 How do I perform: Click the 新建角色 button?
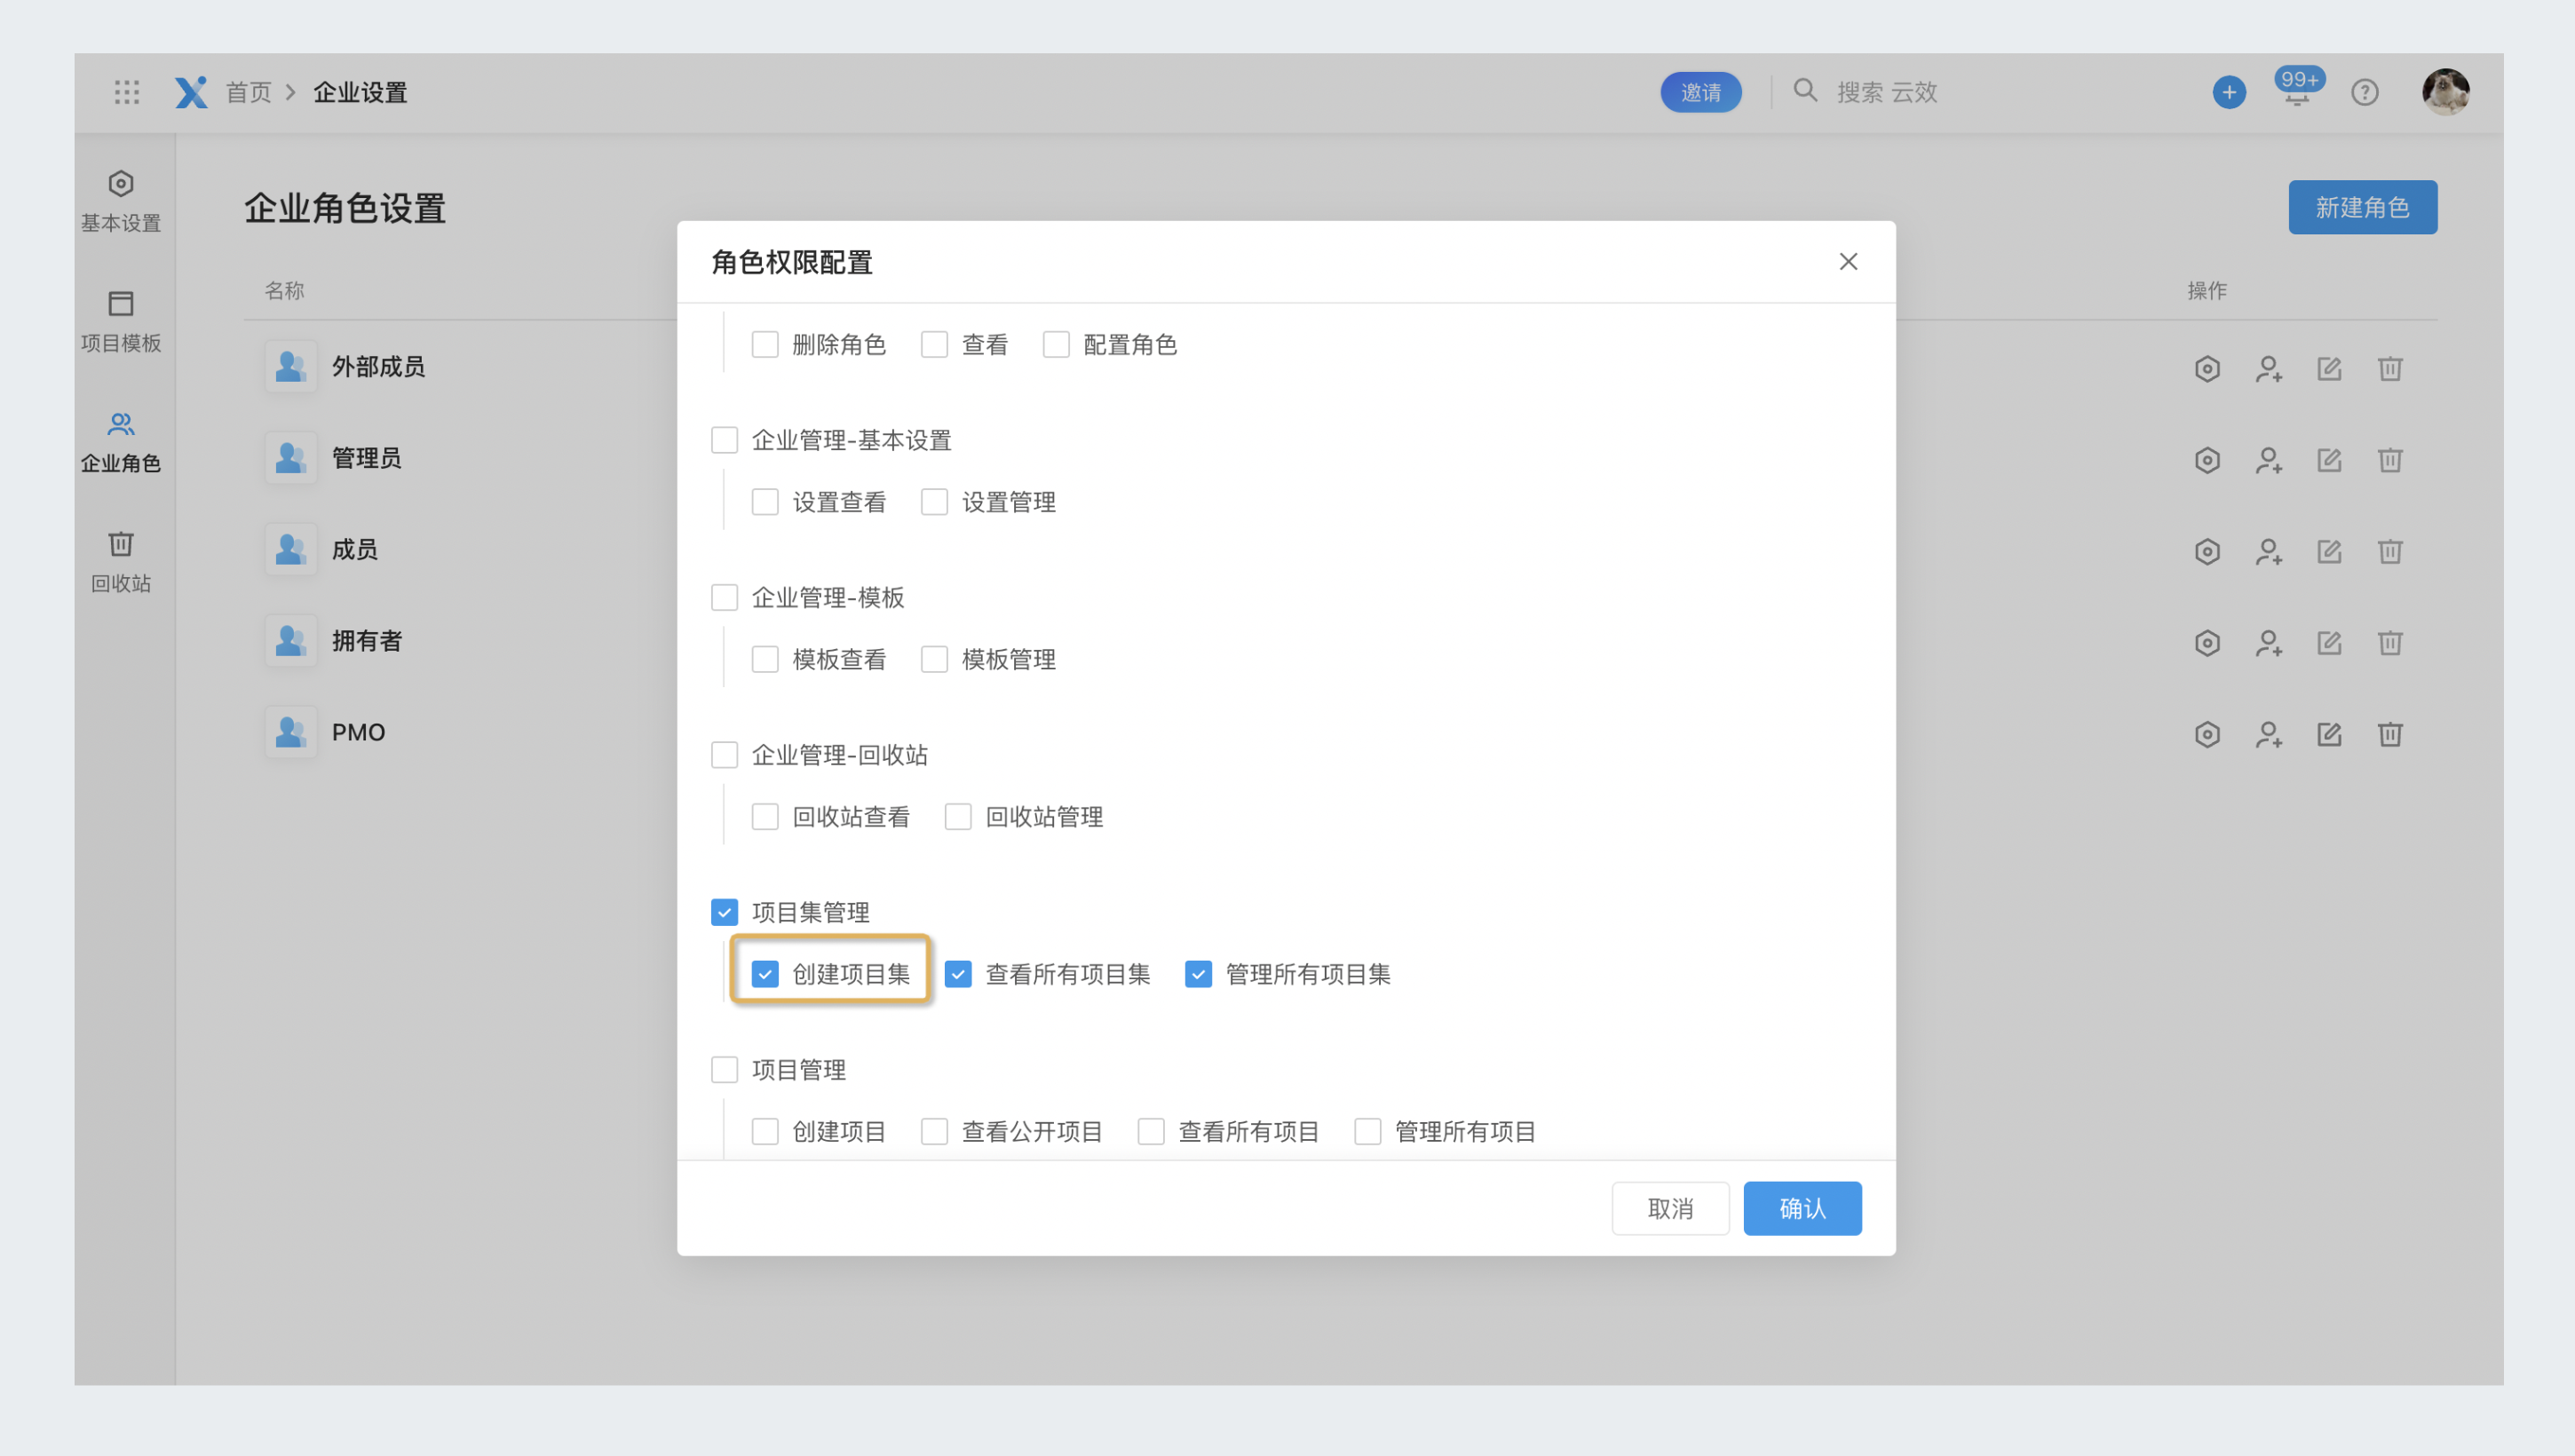click(2362, 207)
